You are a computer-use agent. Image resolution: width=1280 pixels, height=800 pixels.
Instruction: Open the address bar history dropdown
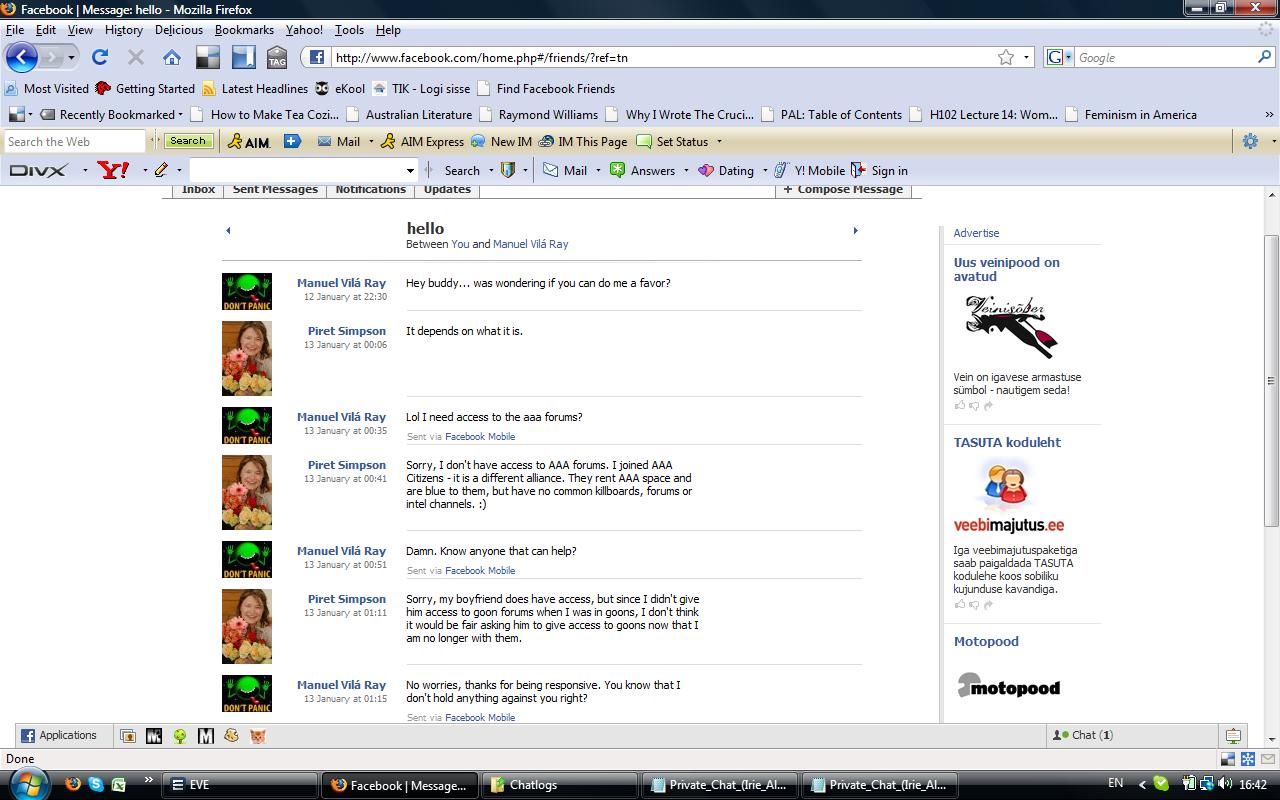(1026, 58)
